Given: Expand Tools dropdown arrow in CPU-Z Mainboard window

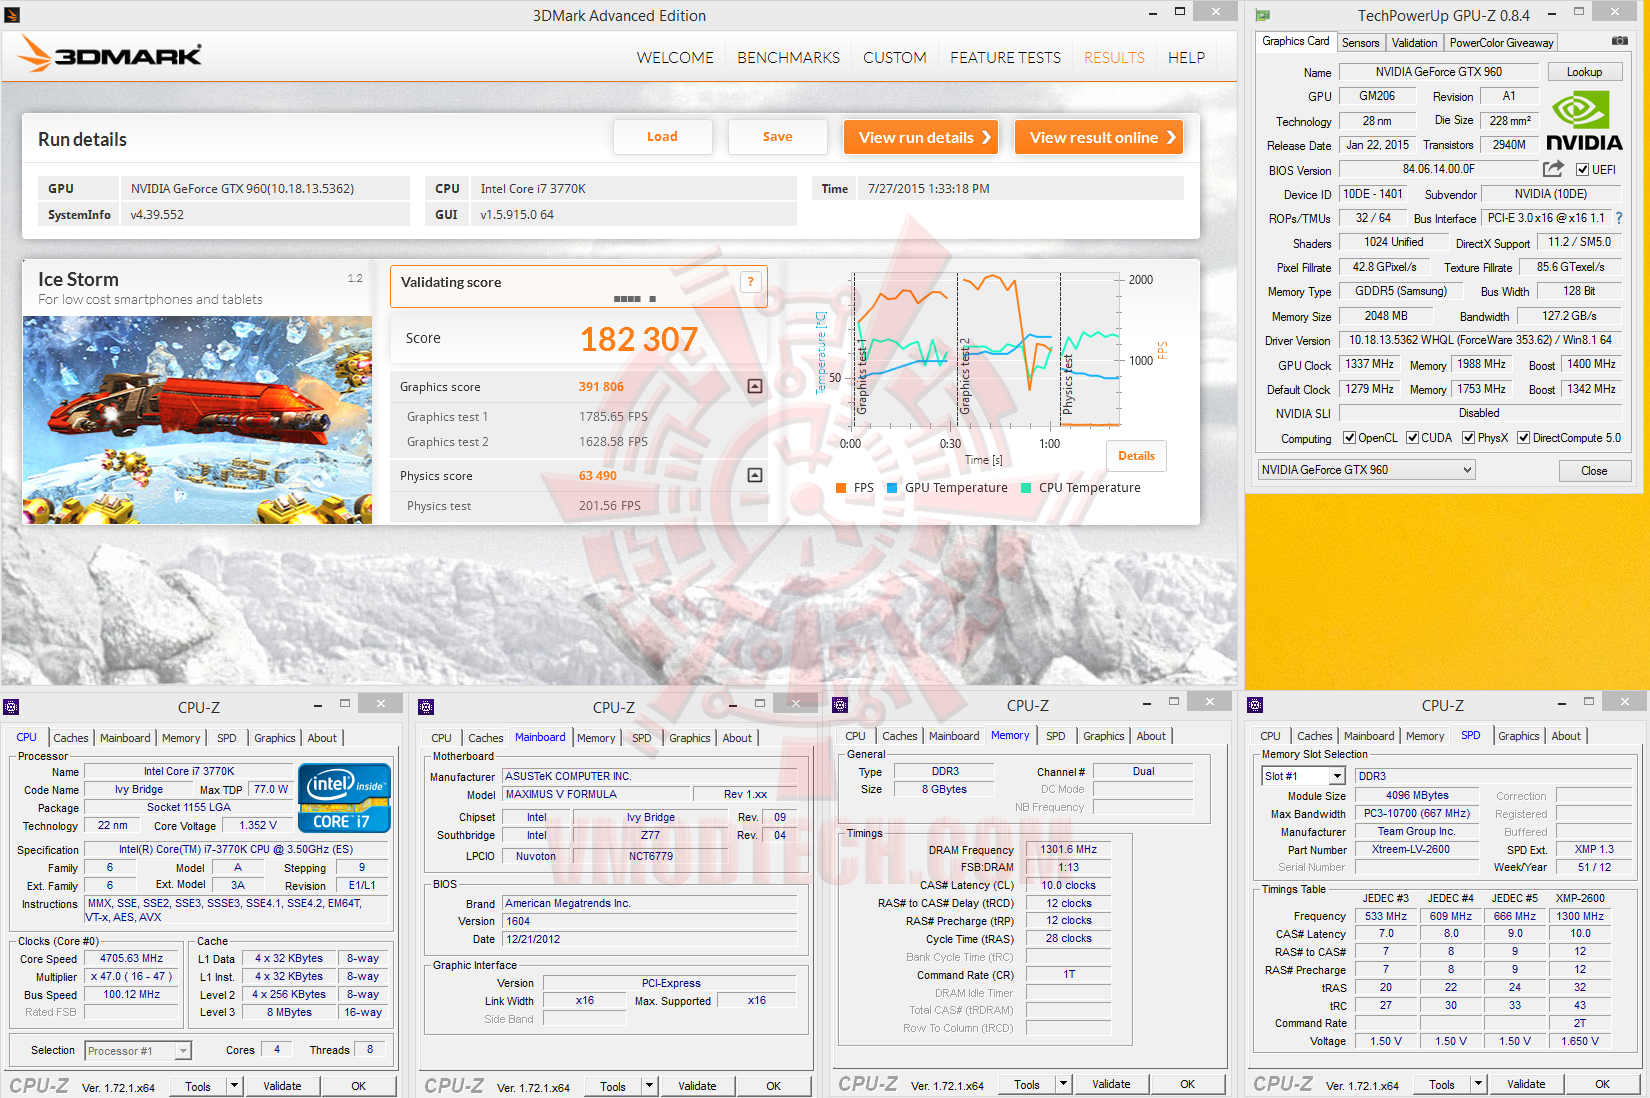Looking at the screenshot, I should (649, 1086).
